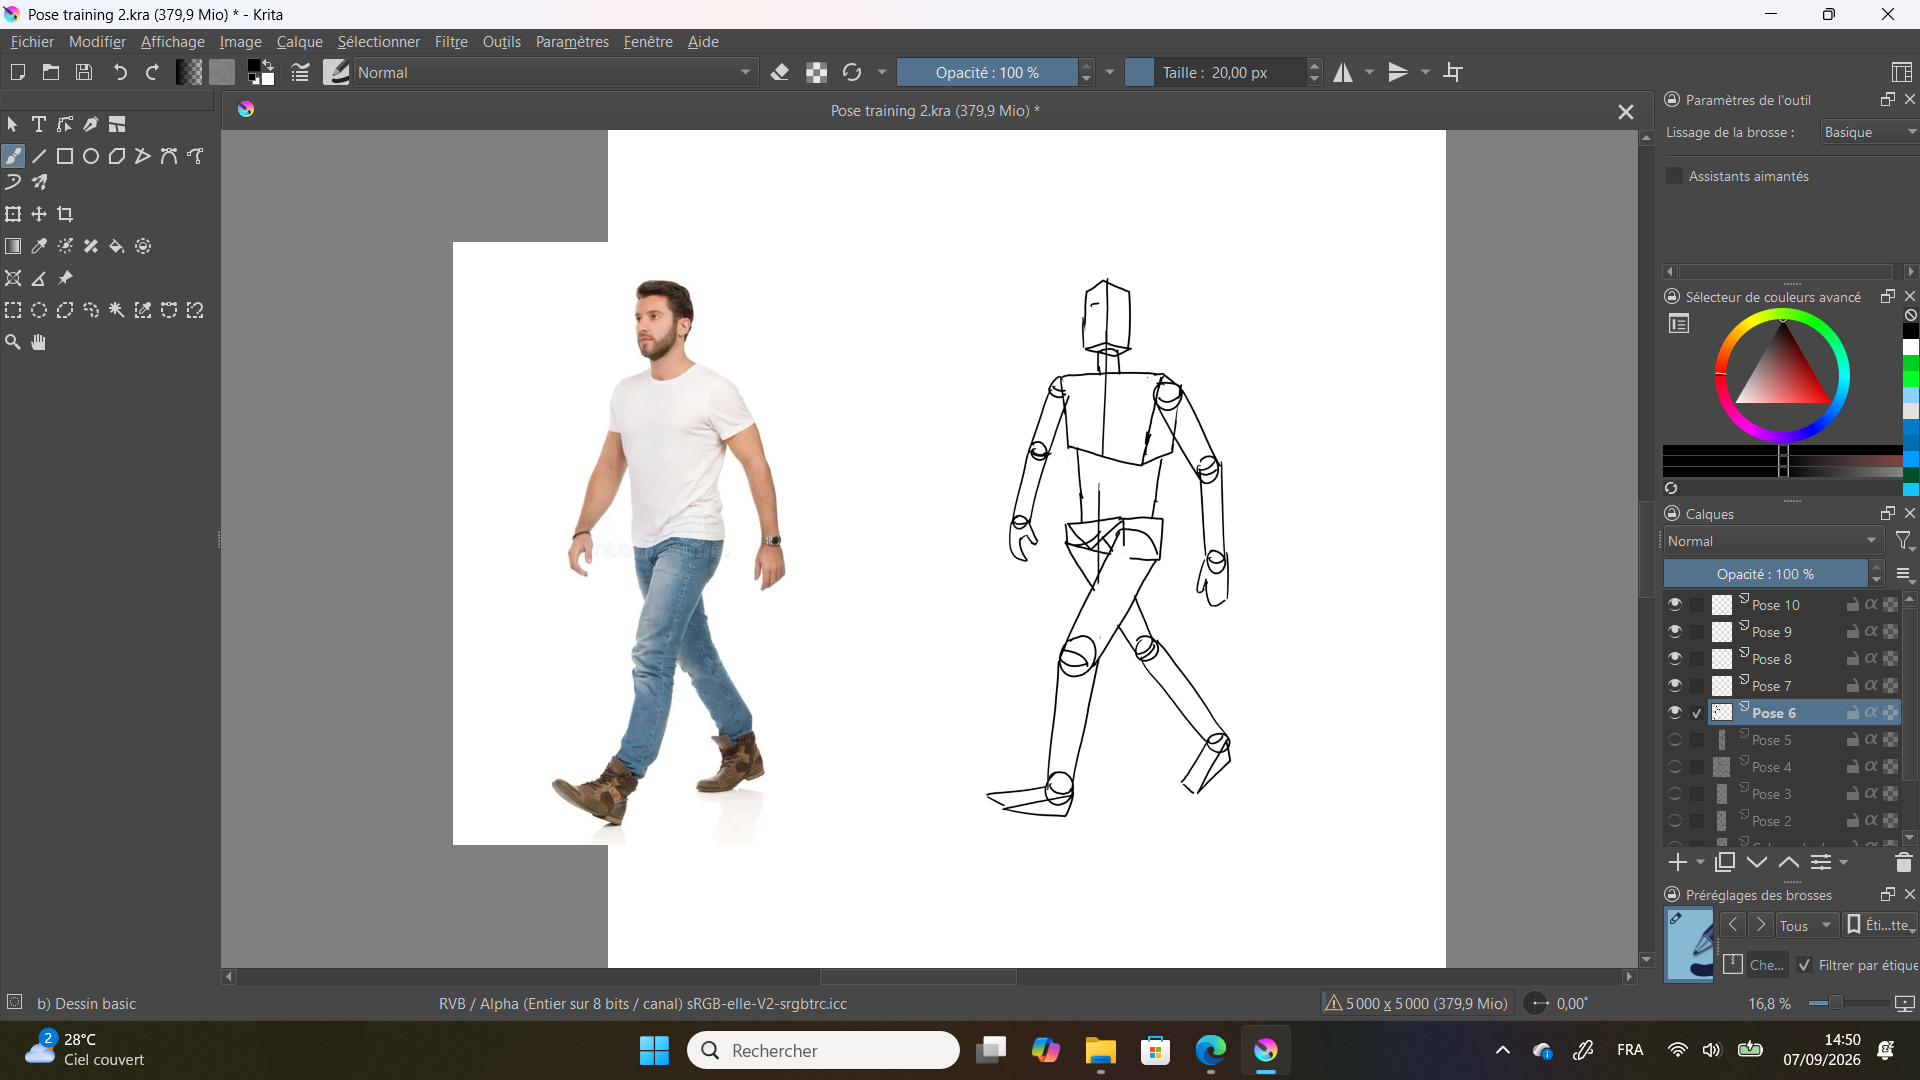Expand the layer blending mode Normal dropdown
Viewport: 1920px width, 1080px height.
1772,541
